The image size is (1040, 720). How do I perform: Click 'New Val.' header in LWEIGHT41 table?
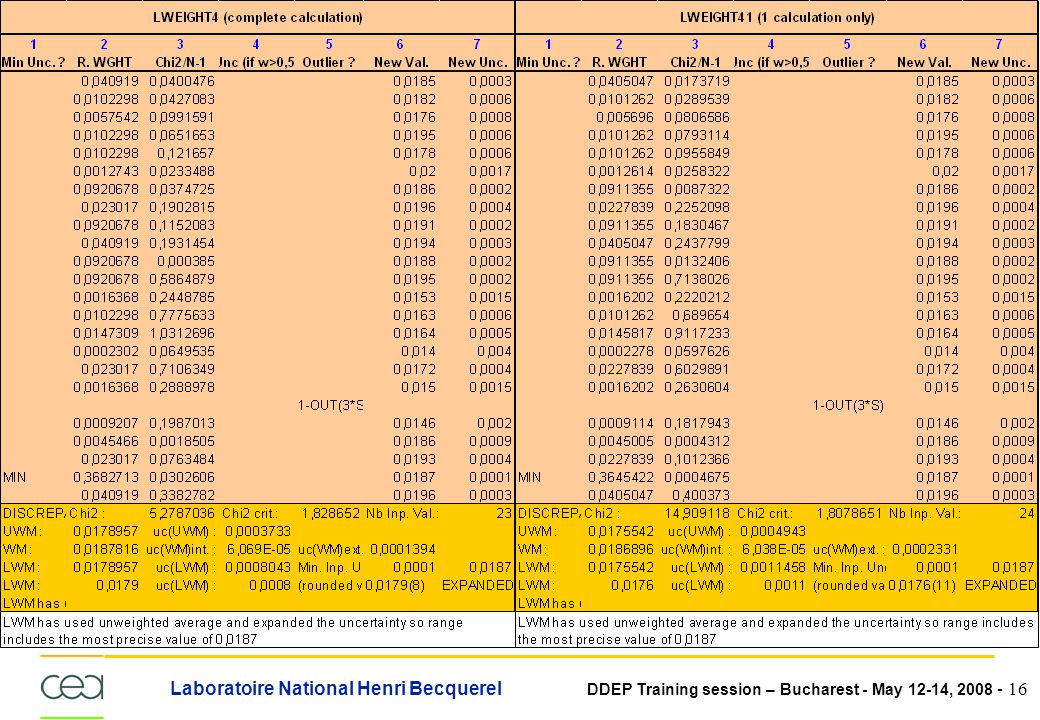pyautogui.click(x=924, y=62)
